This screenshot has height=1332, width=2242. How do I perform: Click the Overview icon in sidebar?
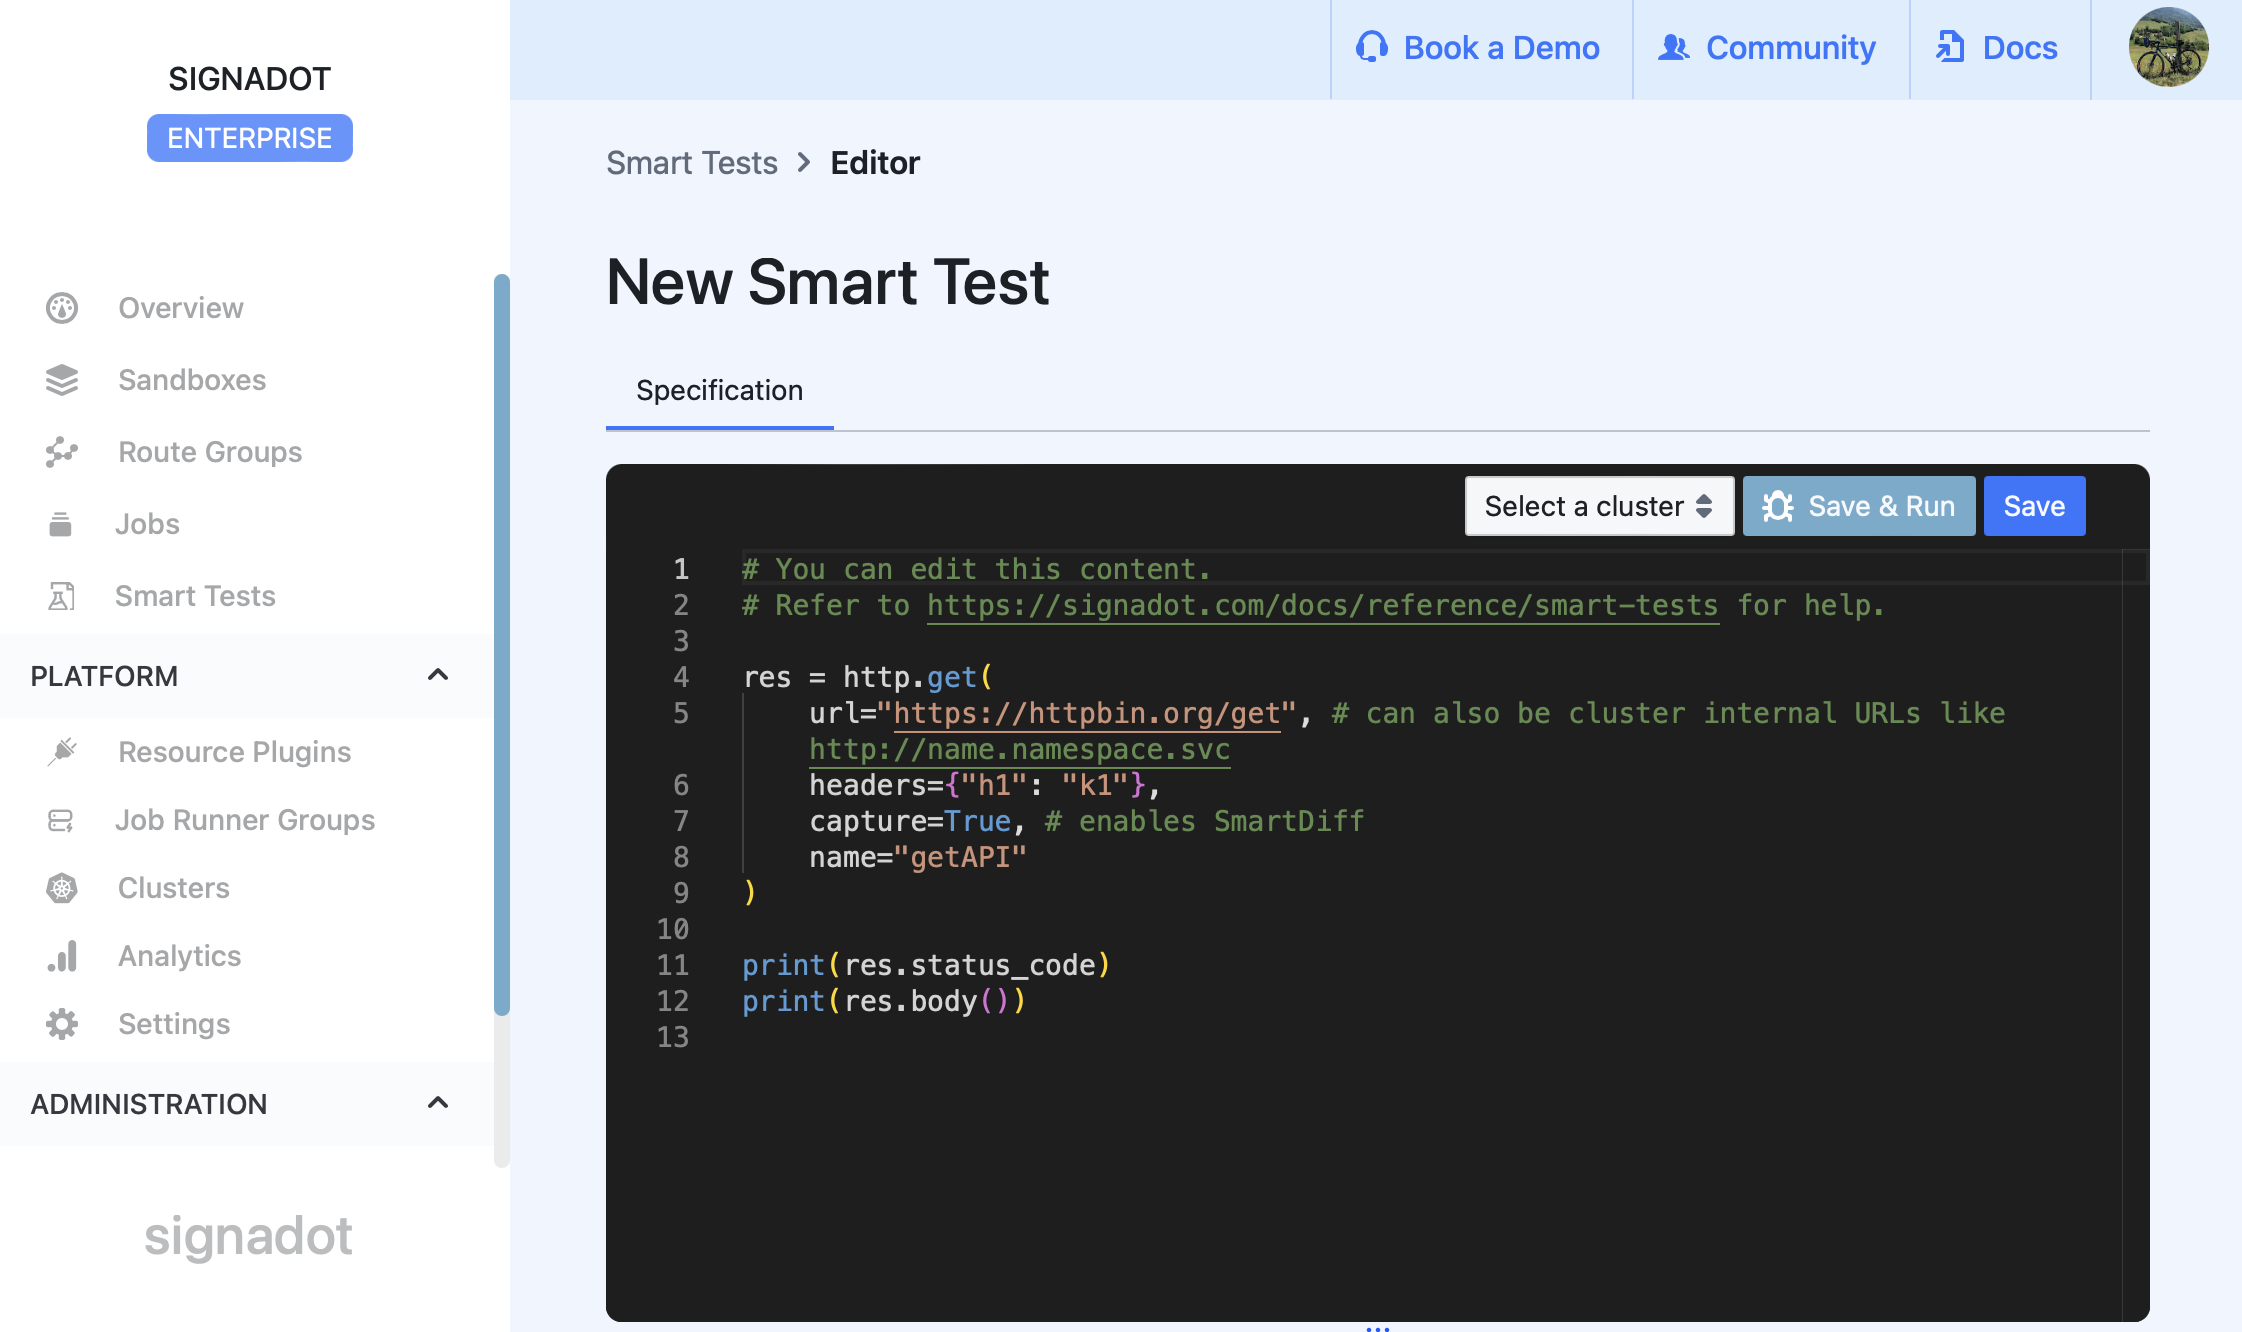click(x=62, y=308)
